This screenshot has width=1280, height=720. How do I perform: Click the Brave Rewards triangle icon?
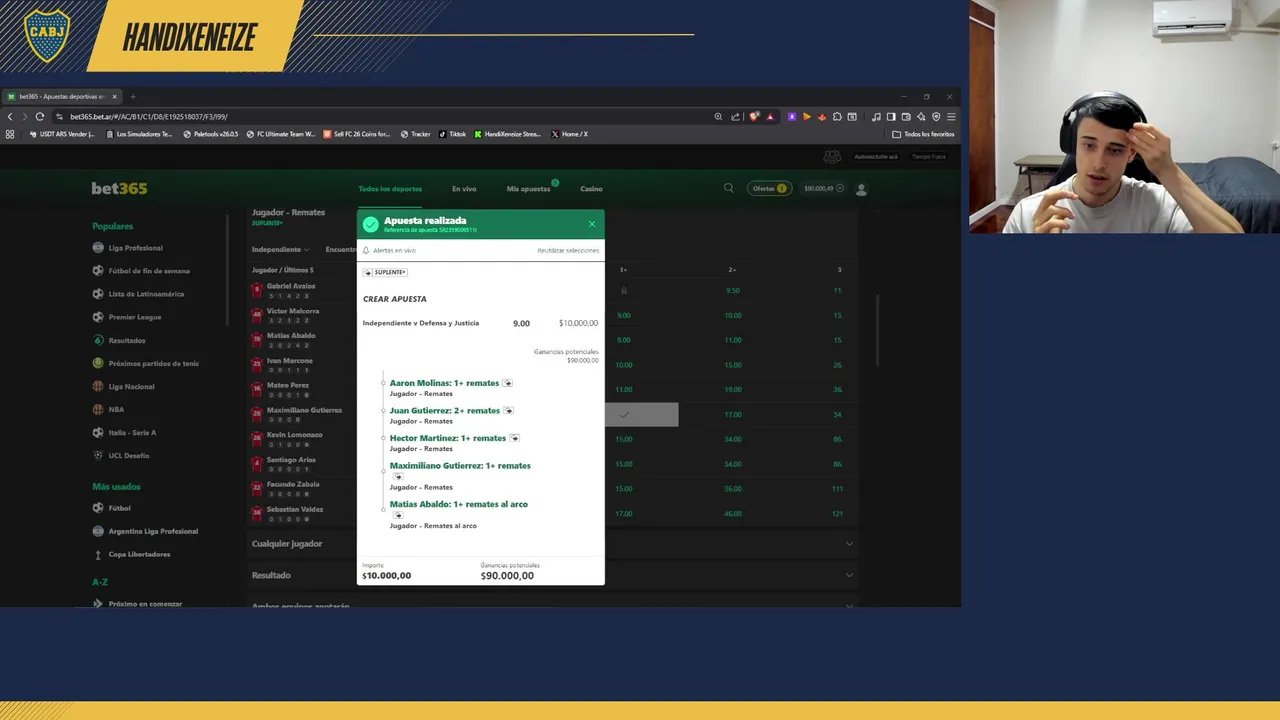point(770,116)
